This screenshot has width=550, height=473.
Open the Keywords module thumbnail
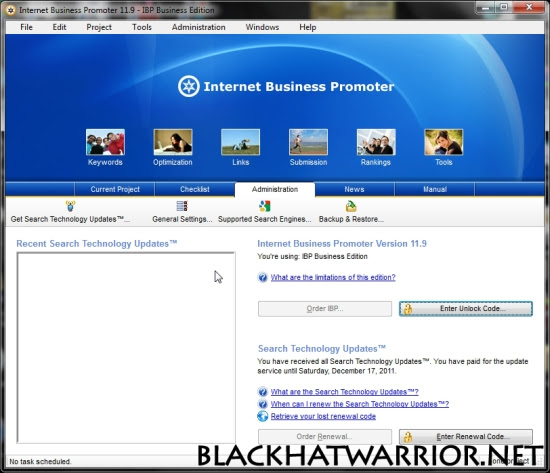coord(105,142)
